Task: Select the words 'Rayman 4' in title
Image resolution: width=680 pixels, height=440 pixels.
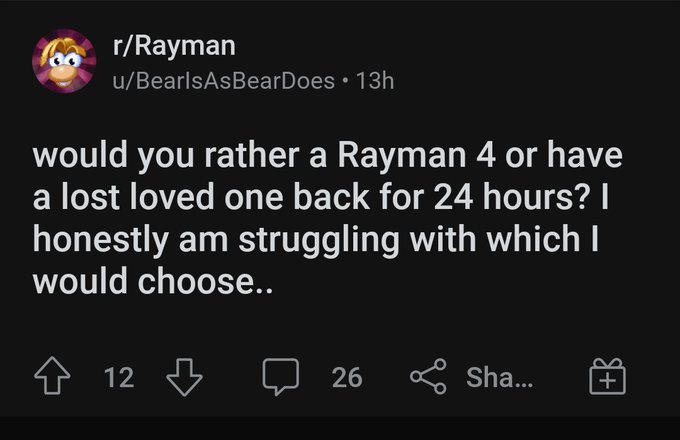Action: click(416, 156)
